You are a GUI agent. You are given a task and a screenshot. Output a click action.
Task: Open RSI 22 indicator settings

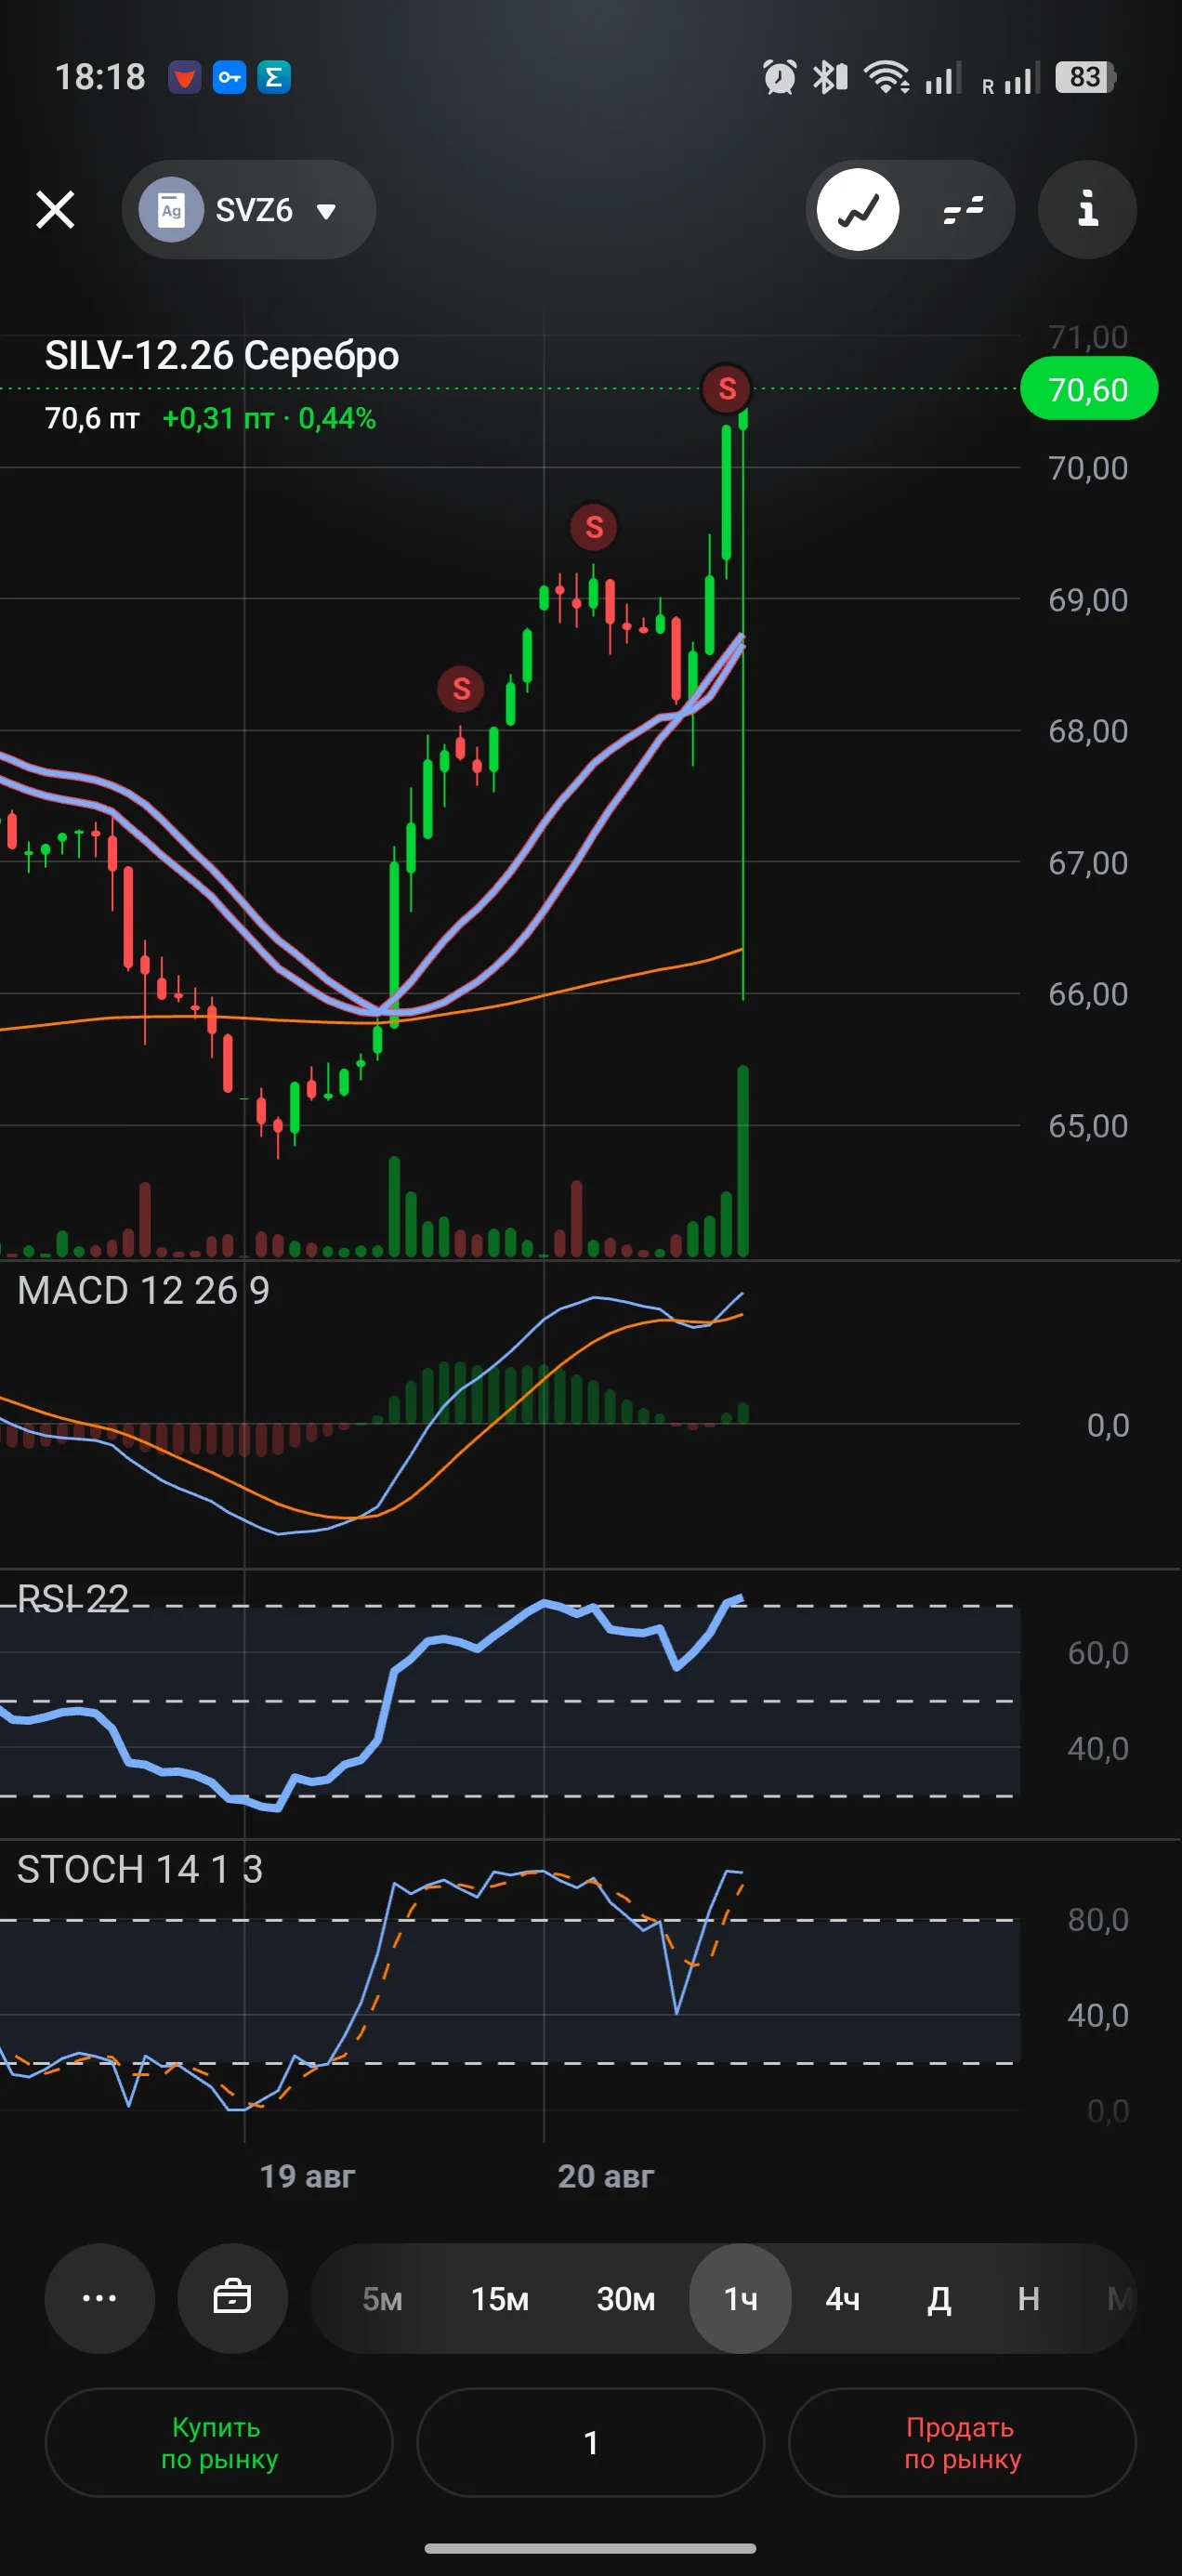click(73, 1599)
